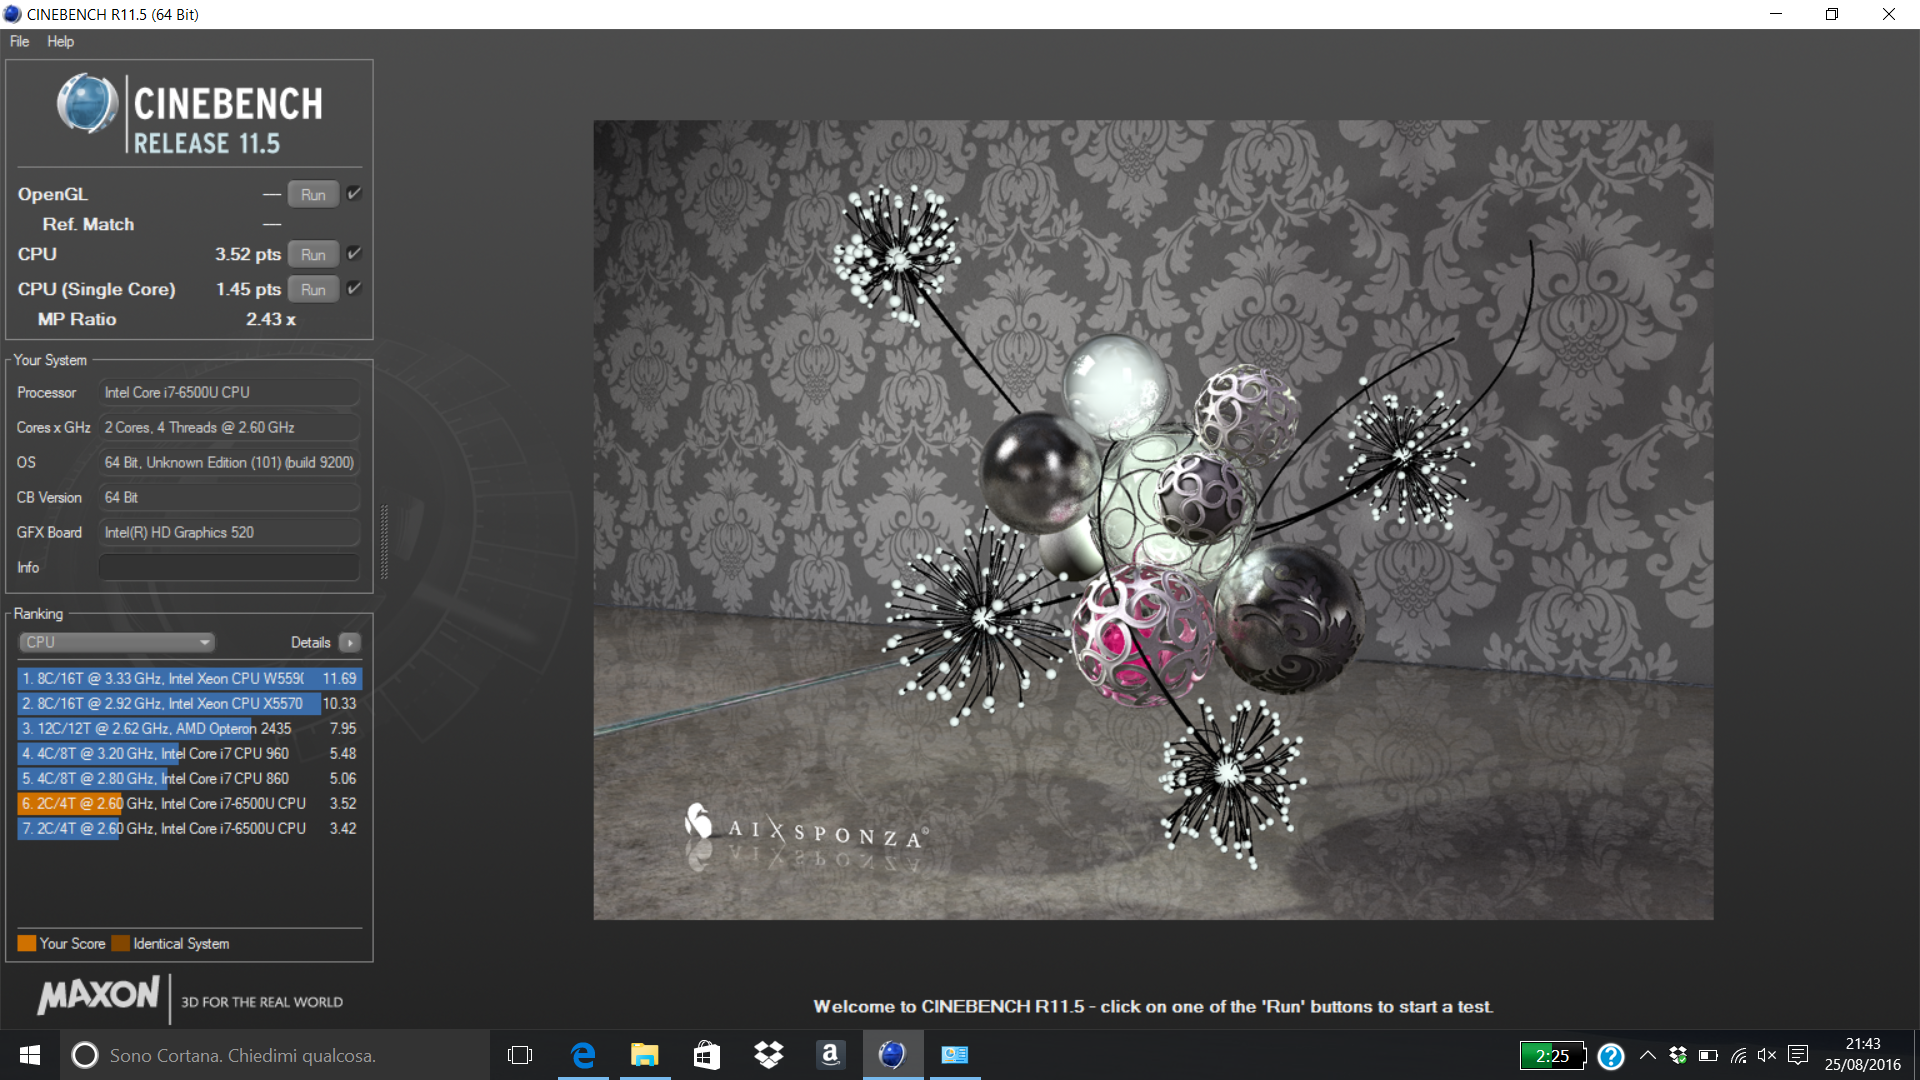Open the File menu

(x=19, y=41)
